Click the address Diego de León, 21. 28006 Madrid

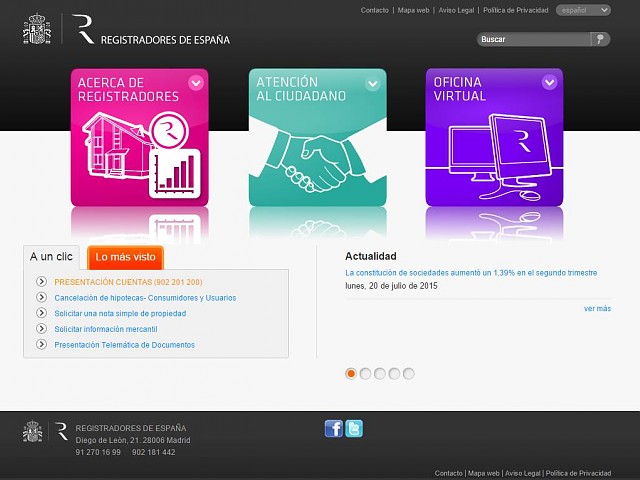(x=133, y=440)
